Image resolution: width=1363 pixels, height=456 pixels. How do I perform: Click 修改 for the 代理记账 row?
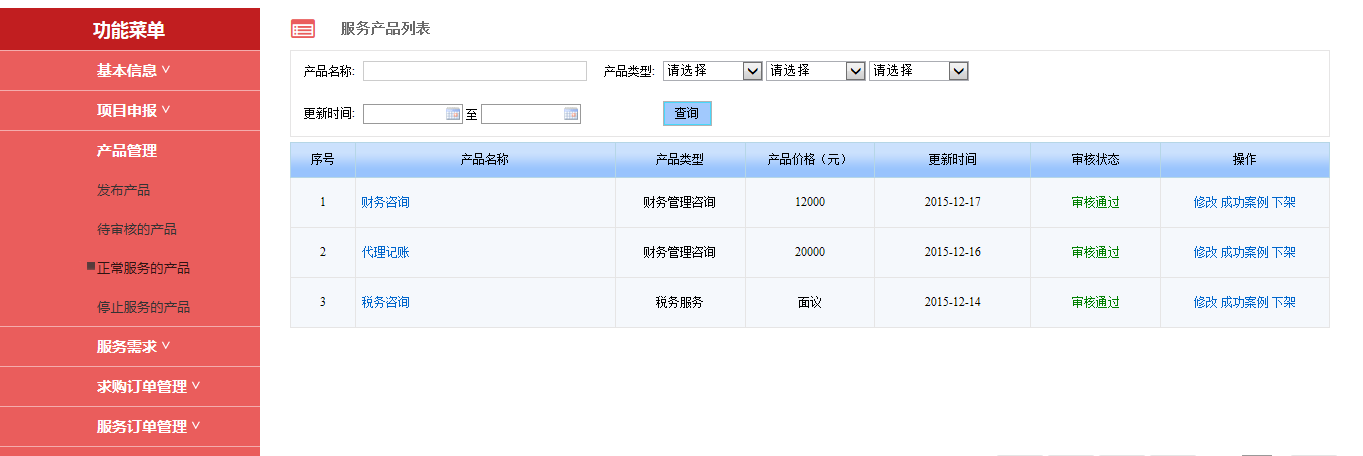1205,252
